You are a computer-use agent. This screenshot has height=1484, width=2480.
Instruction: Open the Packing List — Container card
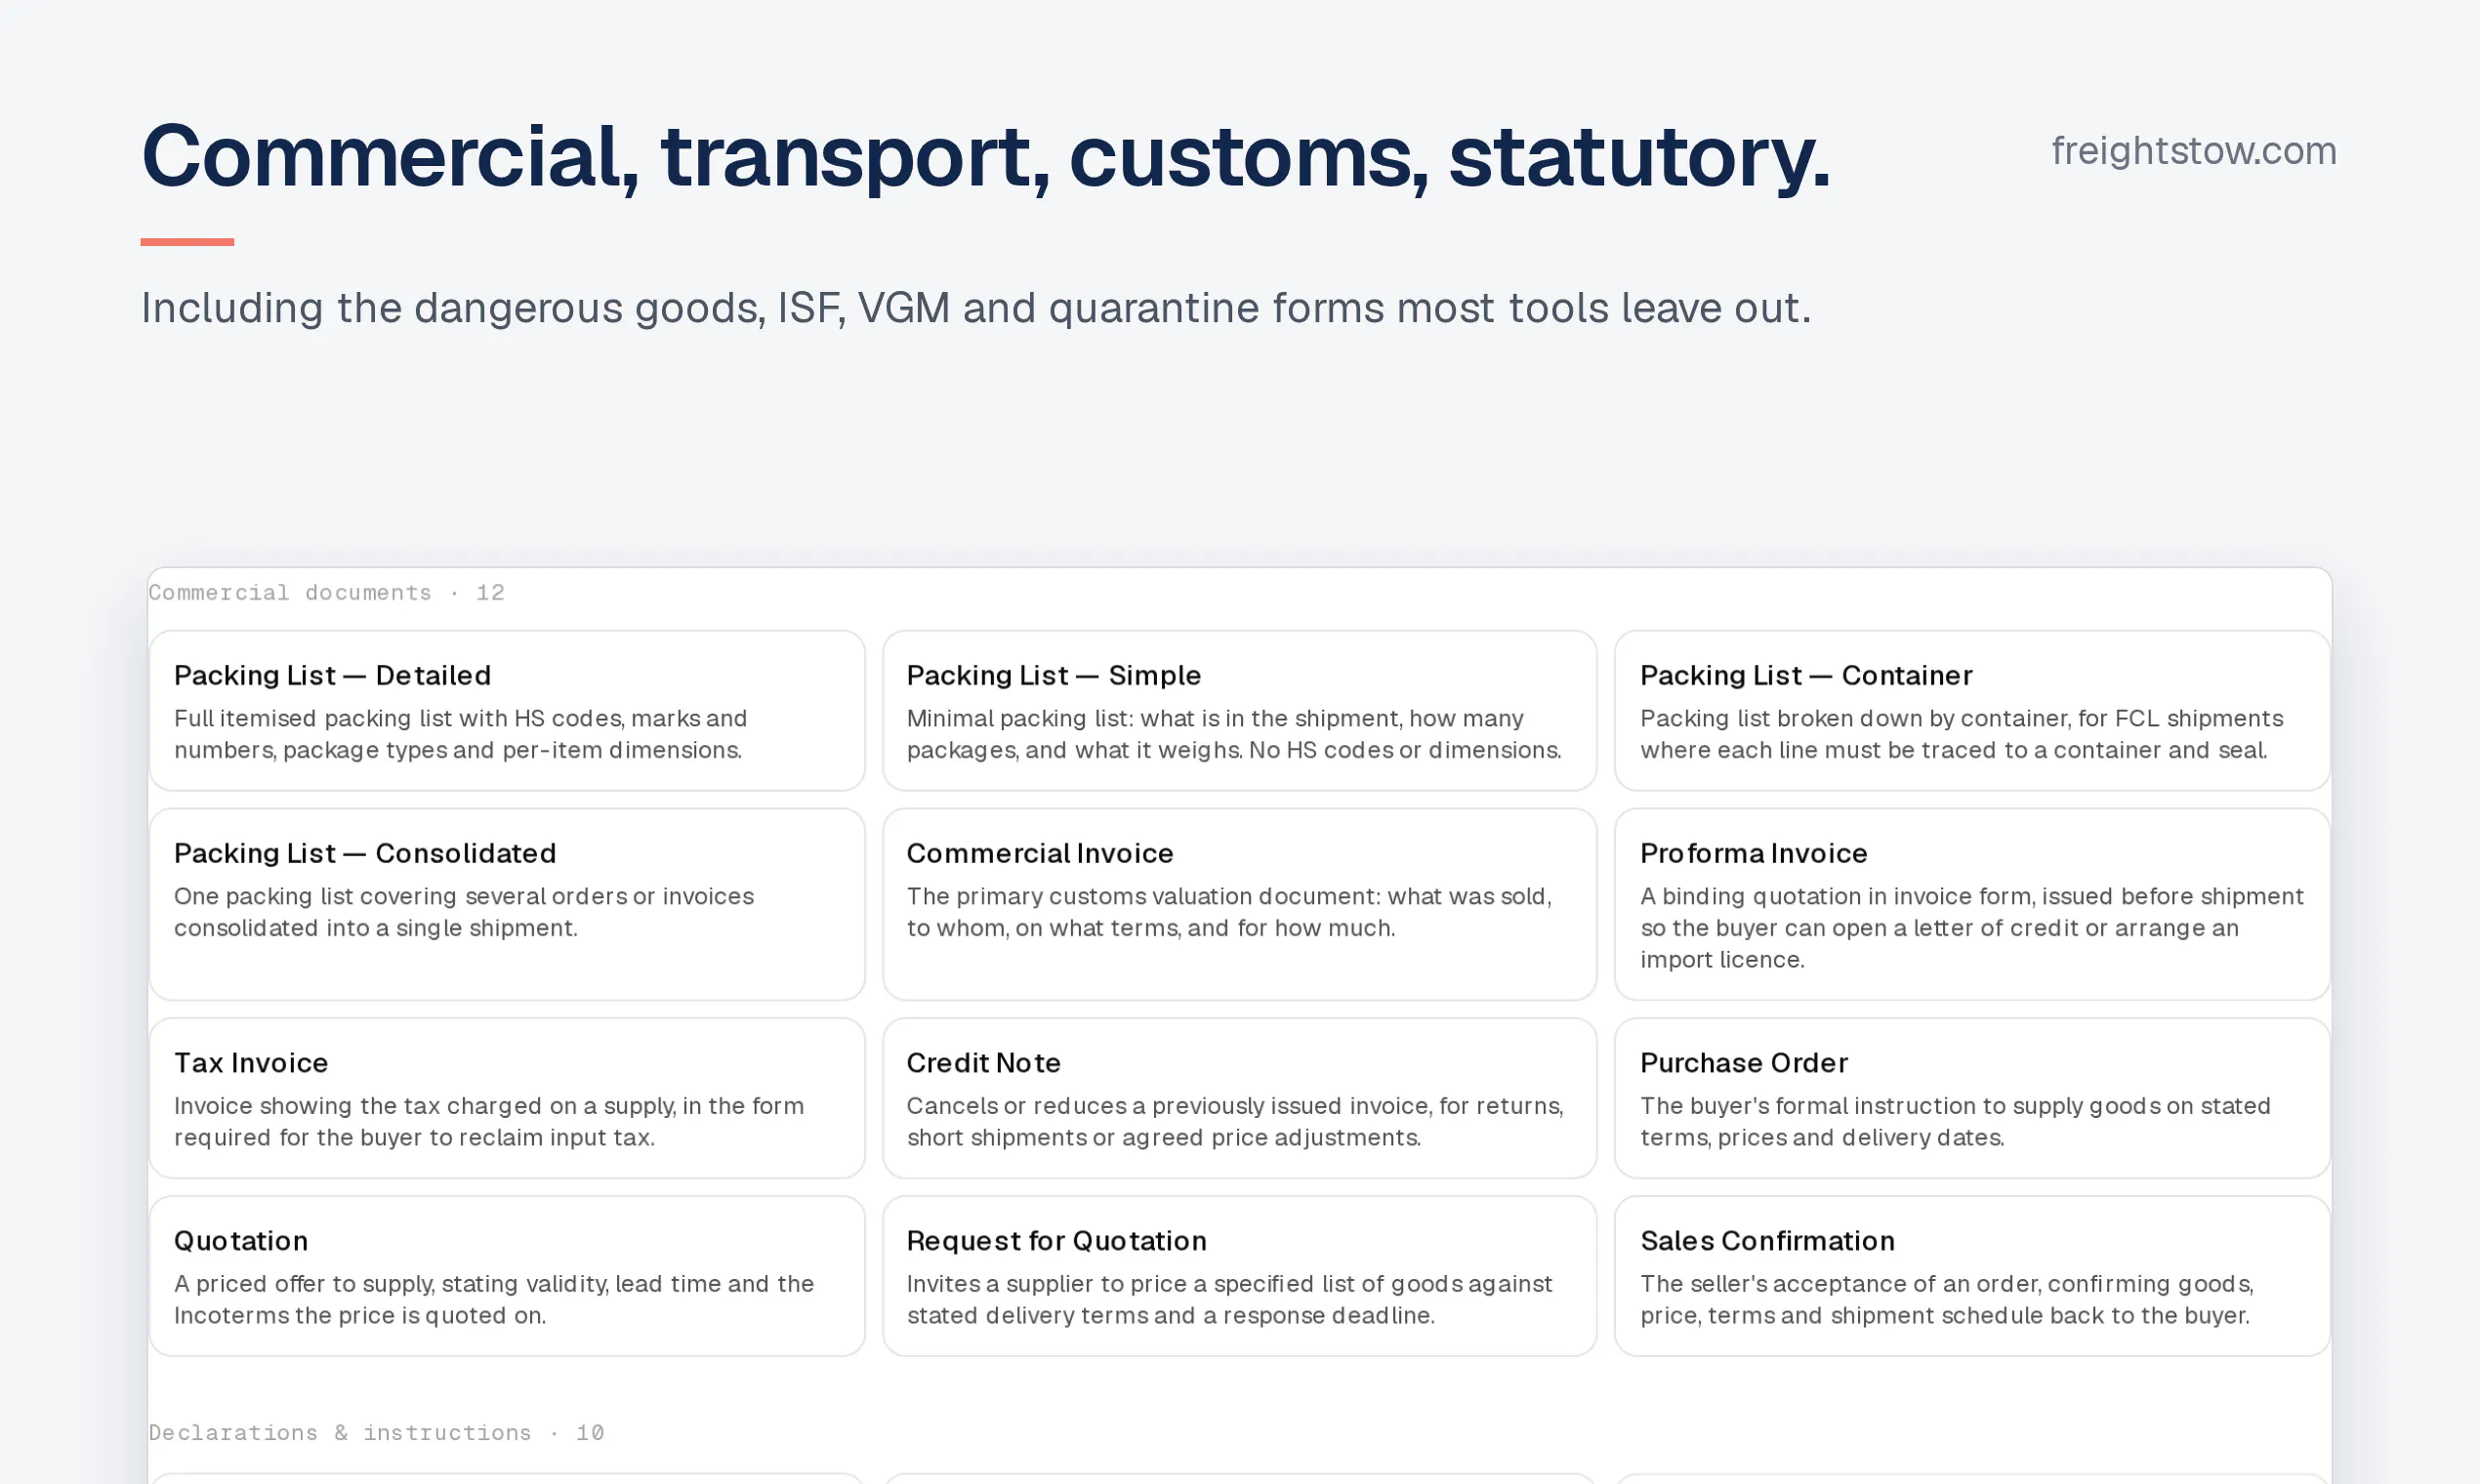(x=1972, y=710)
